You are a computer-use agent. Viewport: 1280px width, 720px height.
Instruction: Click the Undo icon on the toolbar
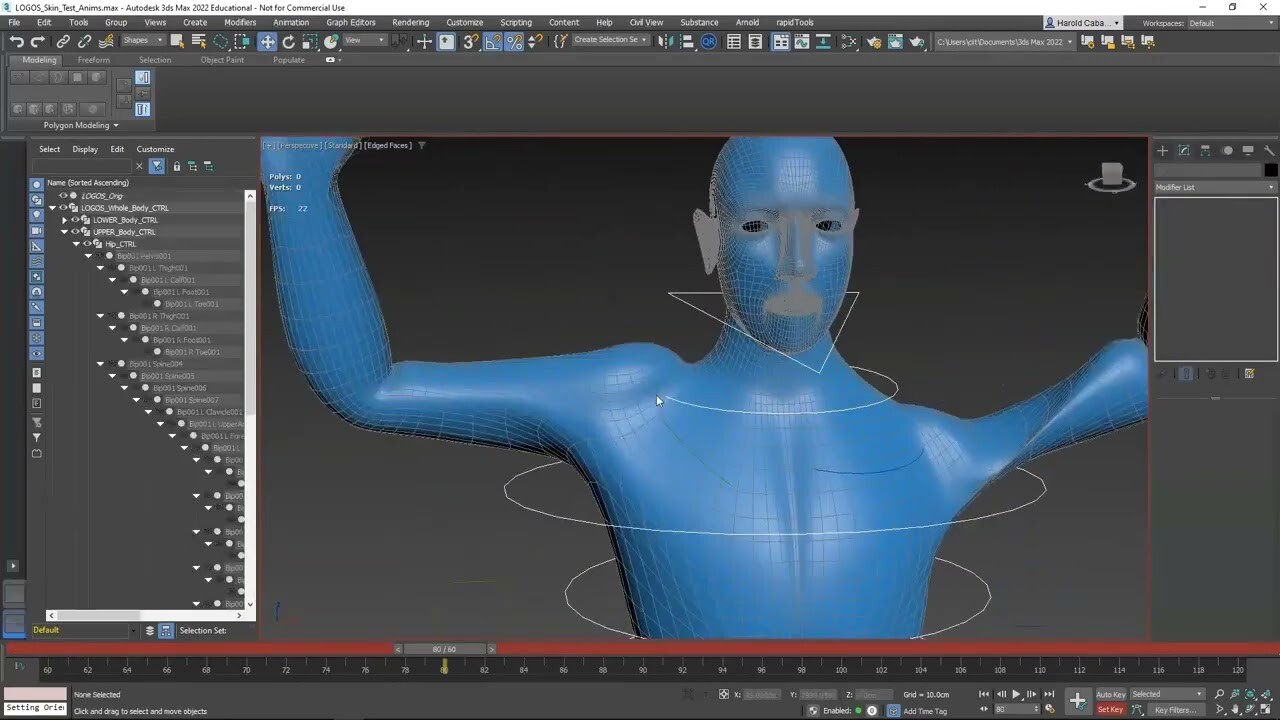pos(18,41)
